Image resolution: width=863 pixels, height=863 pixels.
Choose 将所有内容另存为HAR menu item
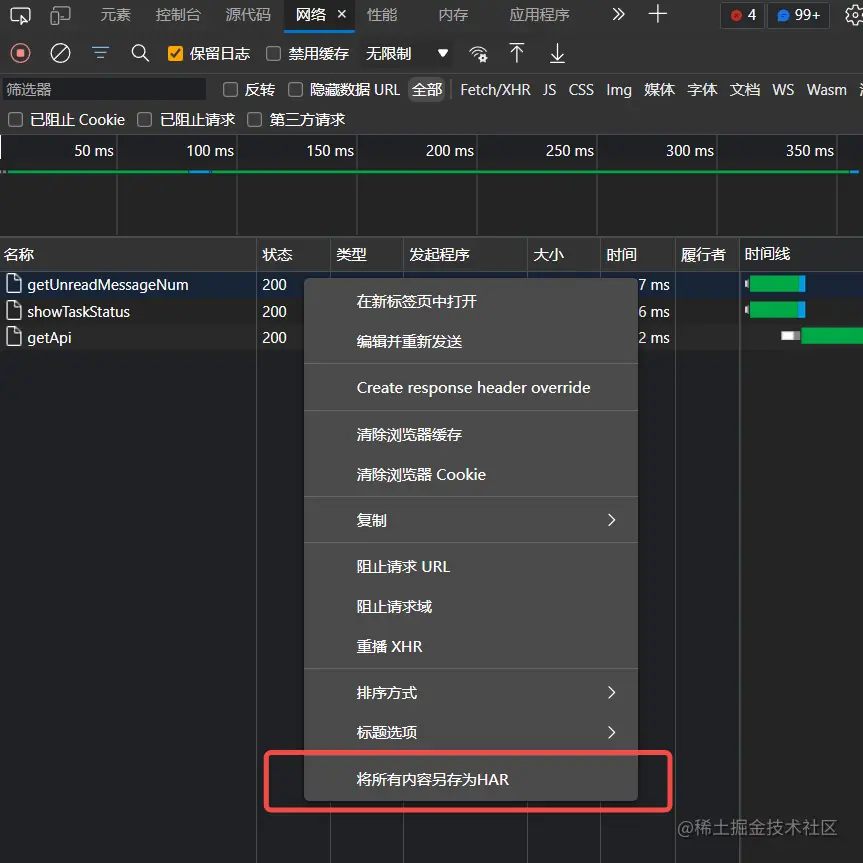coord(471,779)
